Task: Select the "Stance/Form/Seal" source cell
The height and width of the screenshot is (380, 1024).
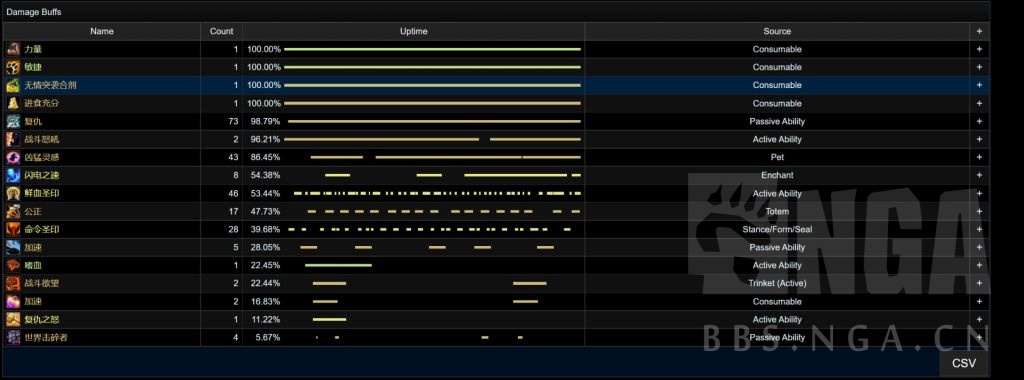Action: [x=777, y=229]
